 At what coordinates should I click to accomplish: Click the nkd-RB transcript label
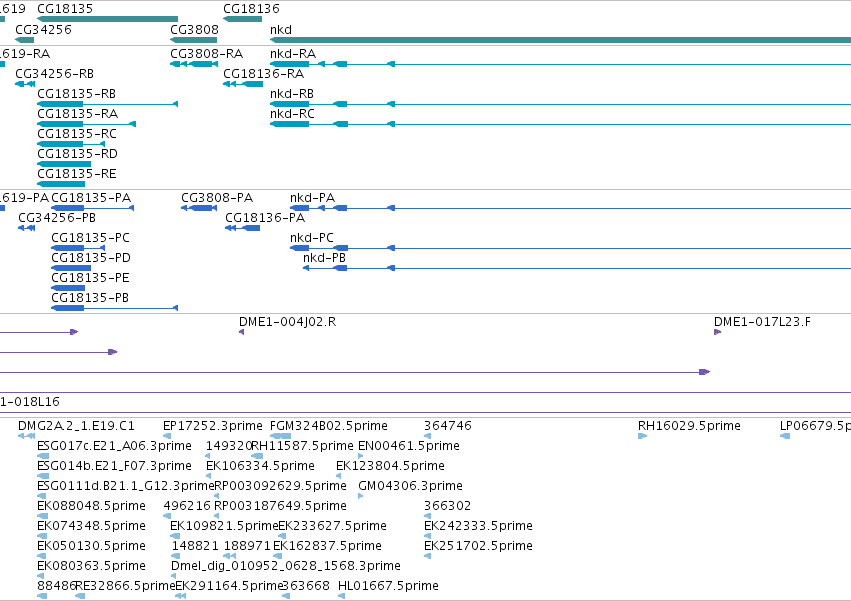point(292,94)
